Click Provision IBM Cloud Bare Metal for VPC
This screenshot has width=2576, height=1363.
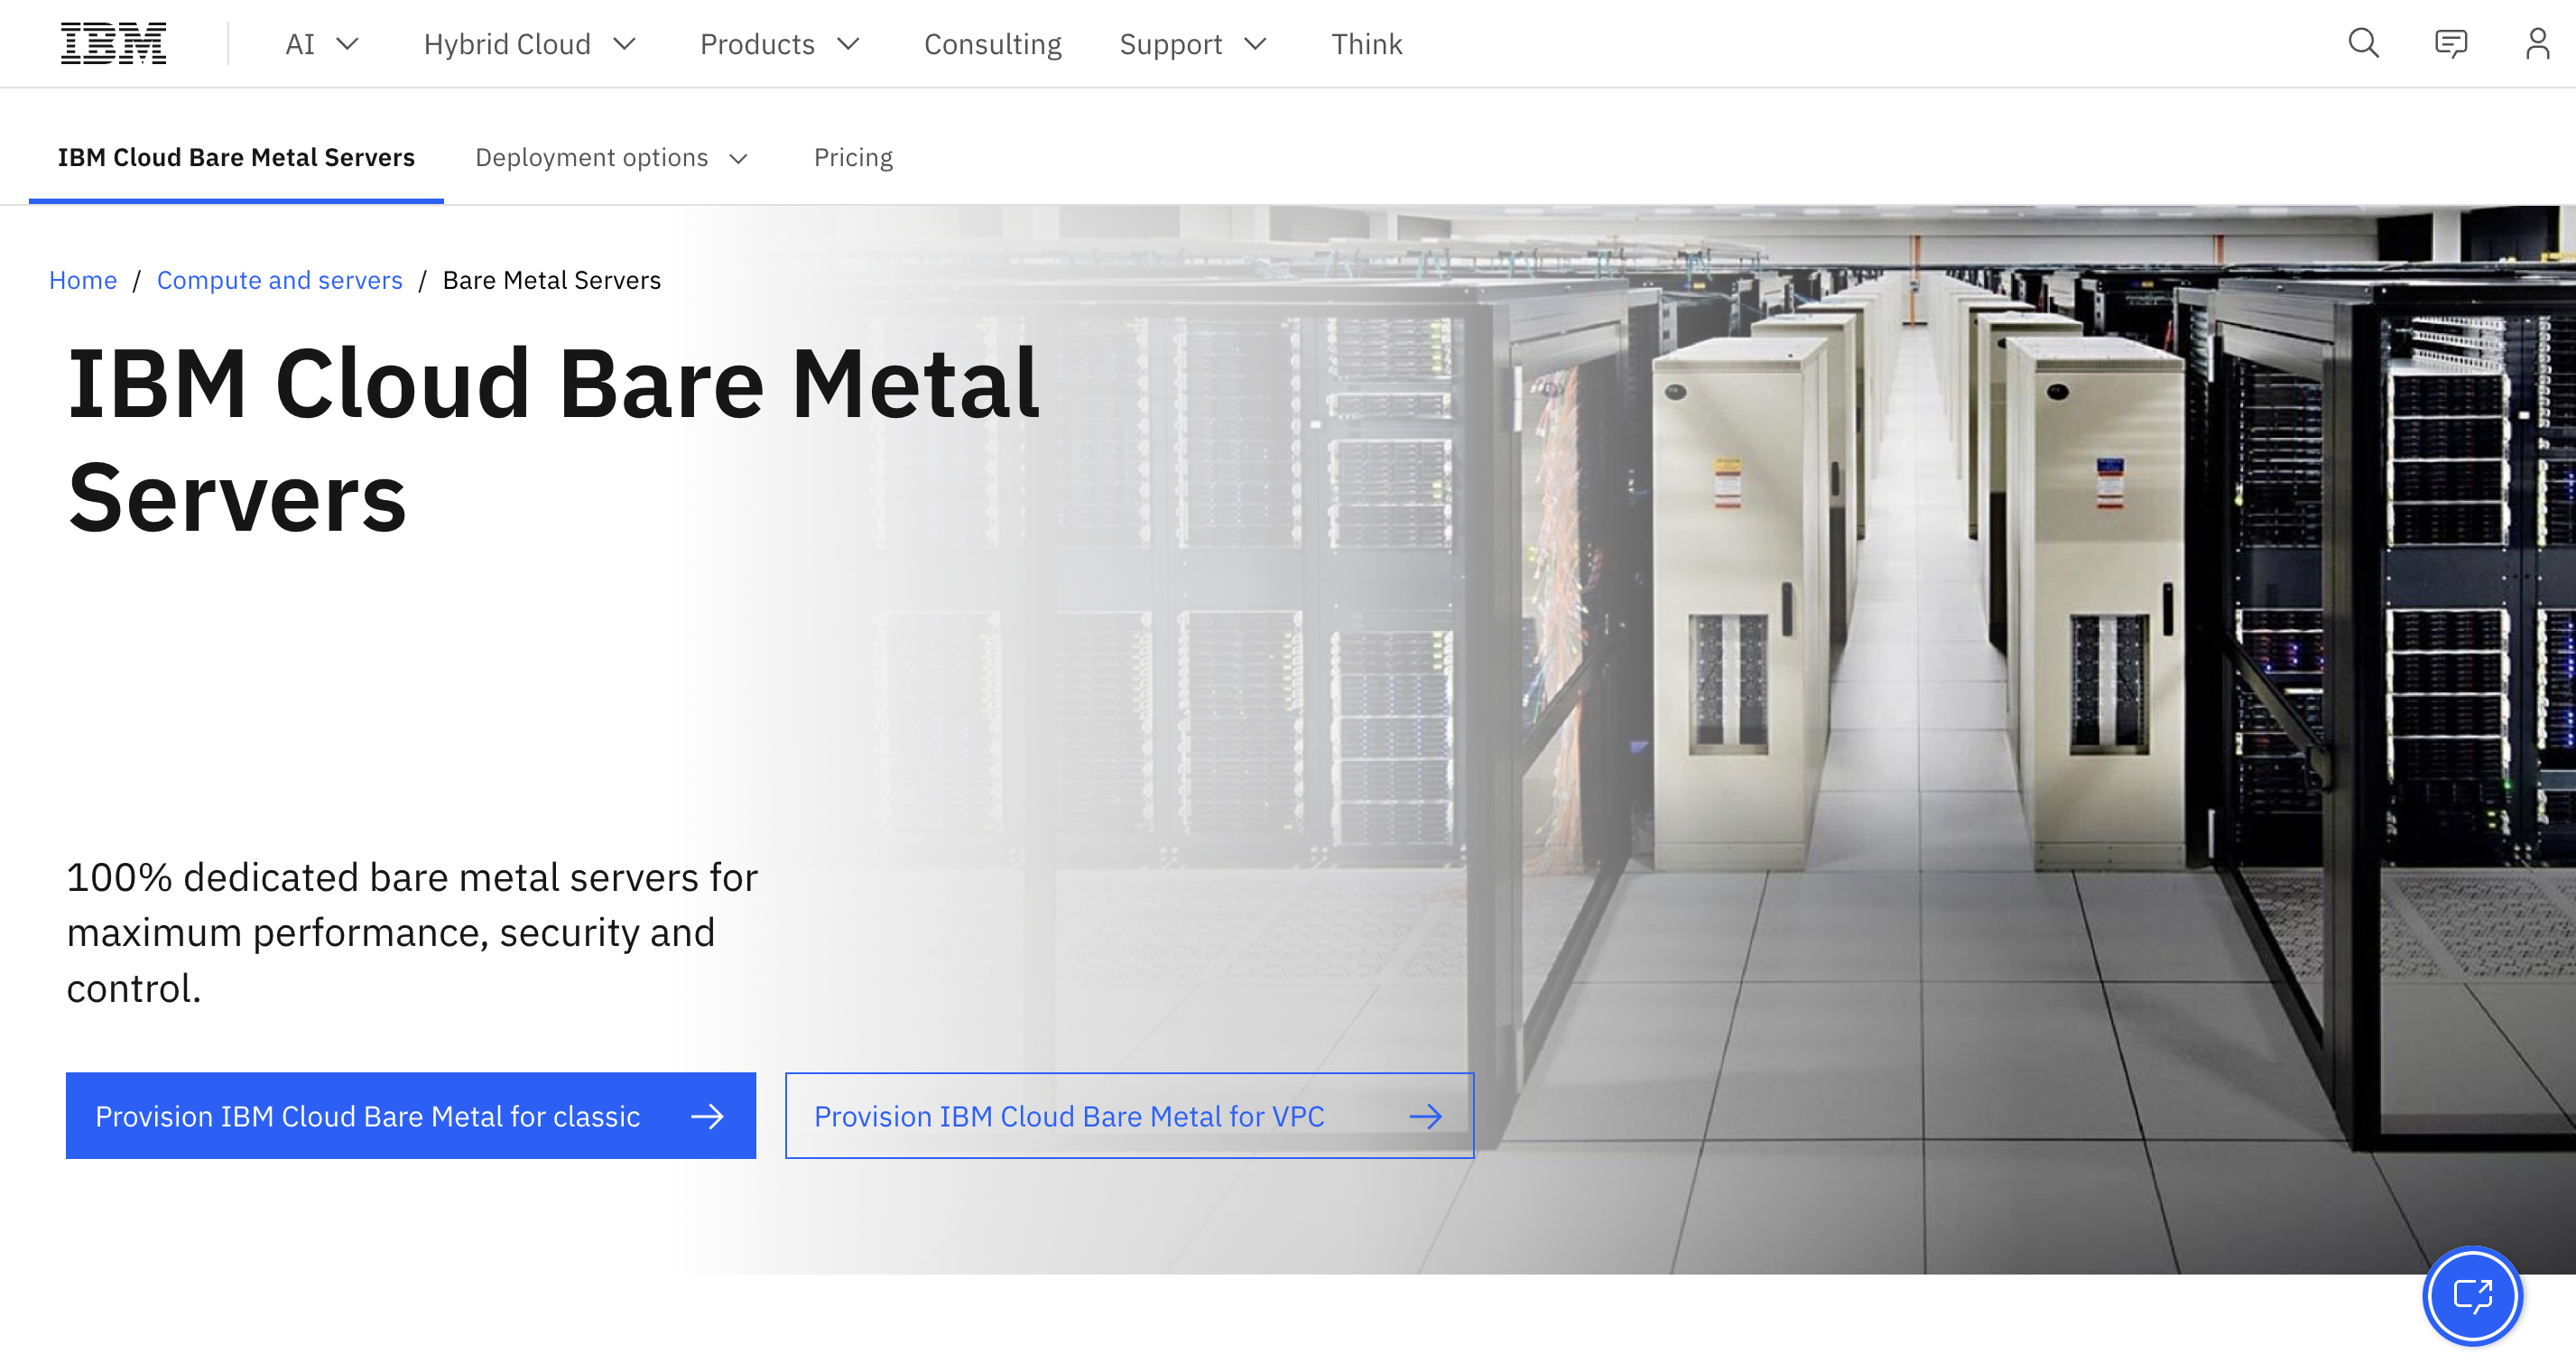[x=1129, y=1115]
